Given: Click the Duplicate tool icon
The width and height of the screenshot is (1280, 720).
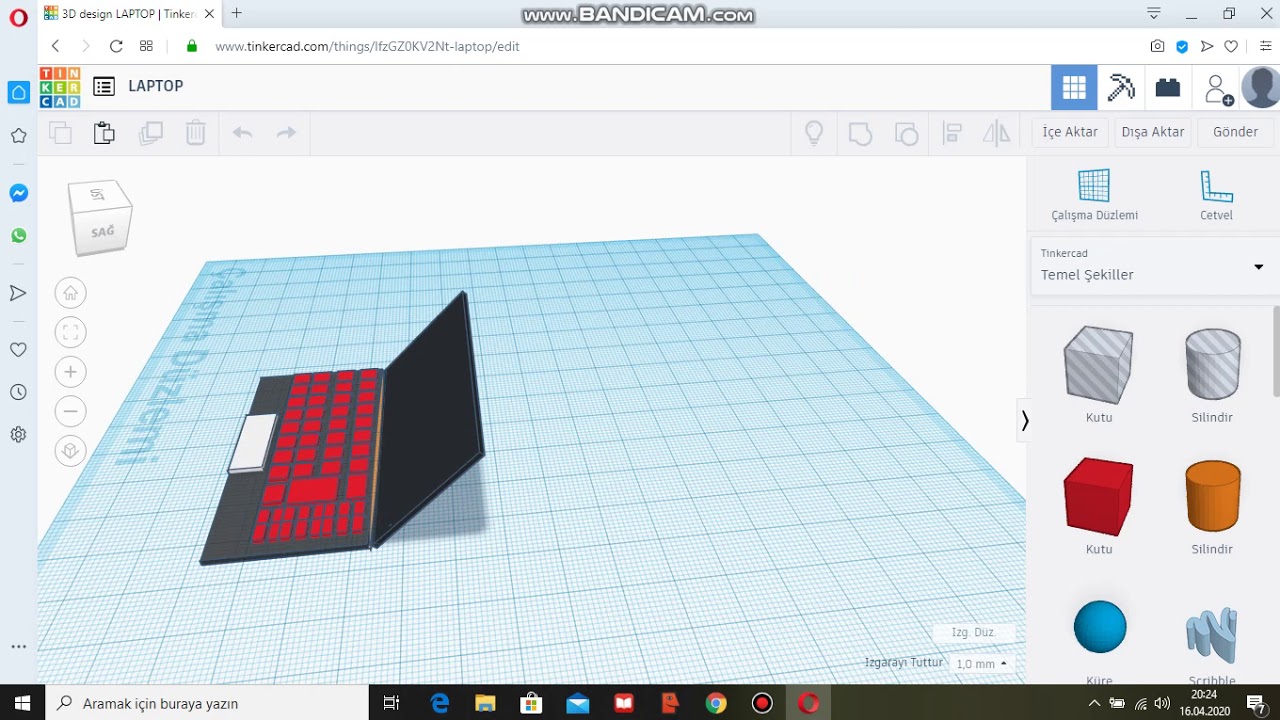Looking at the screenshot, I should click(151, 133).
